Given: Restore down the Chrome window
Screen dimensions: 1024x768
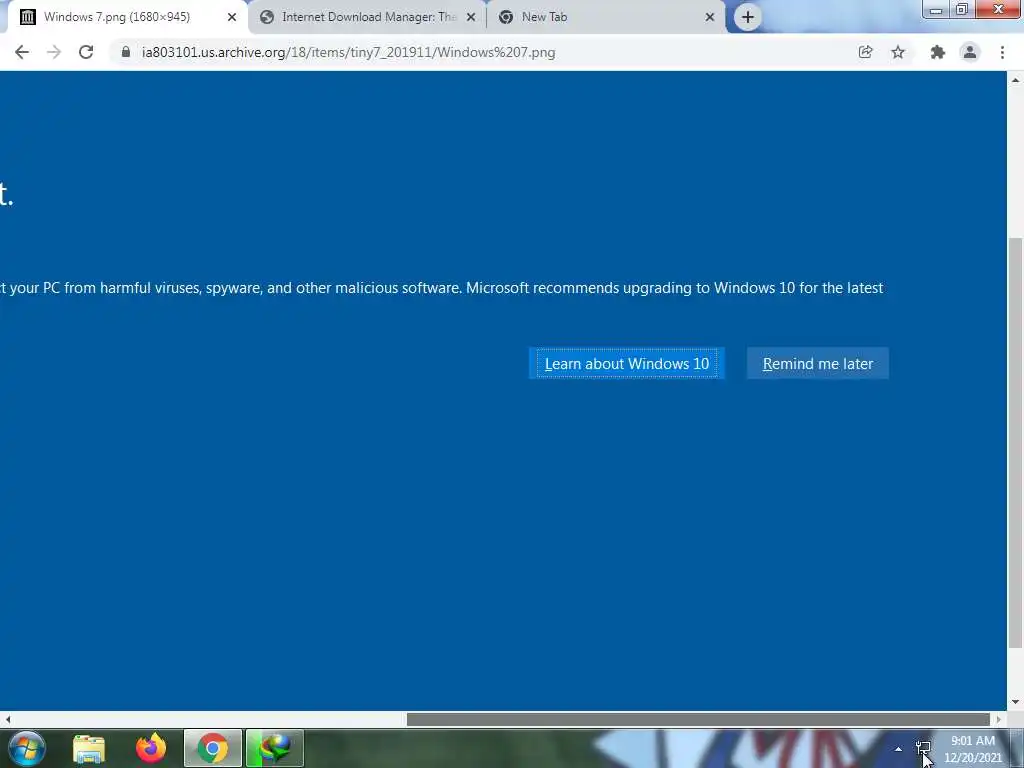Looking at the screenshot, I should pos(962,9).
